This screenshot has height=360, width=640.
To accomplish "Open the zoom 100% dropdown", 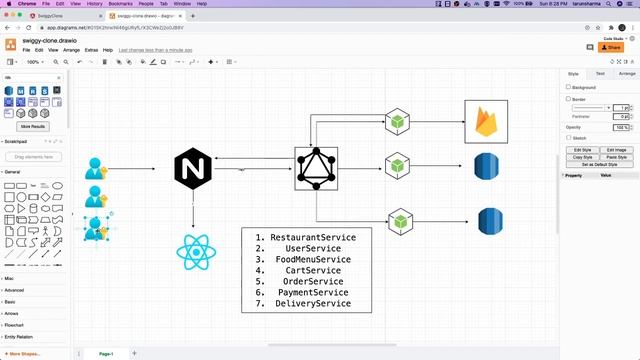I will pos(35,62).
